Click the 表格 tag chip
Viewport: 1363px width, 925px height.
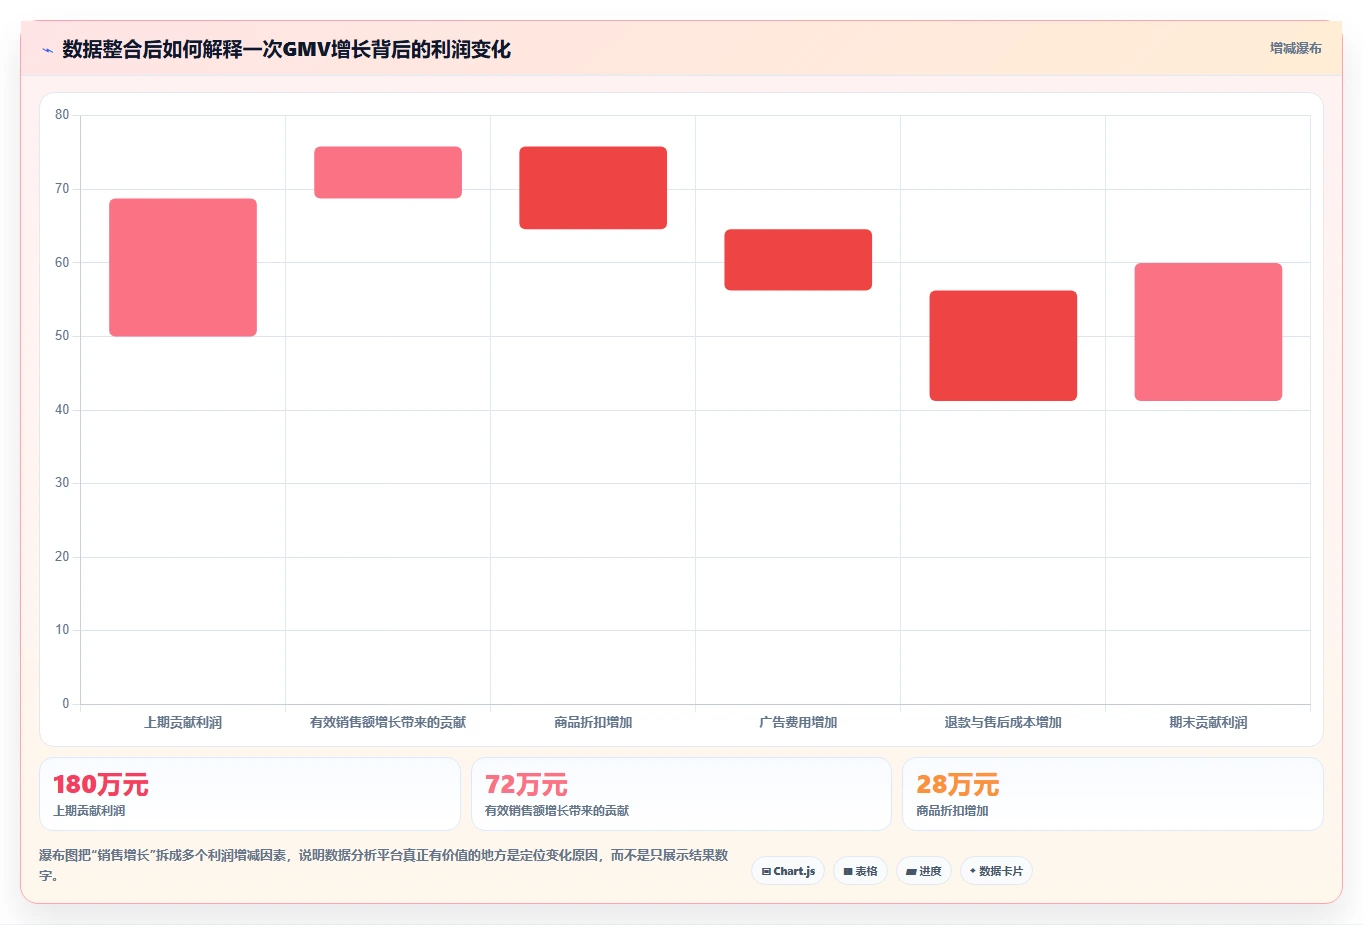[x=860, y=871]
